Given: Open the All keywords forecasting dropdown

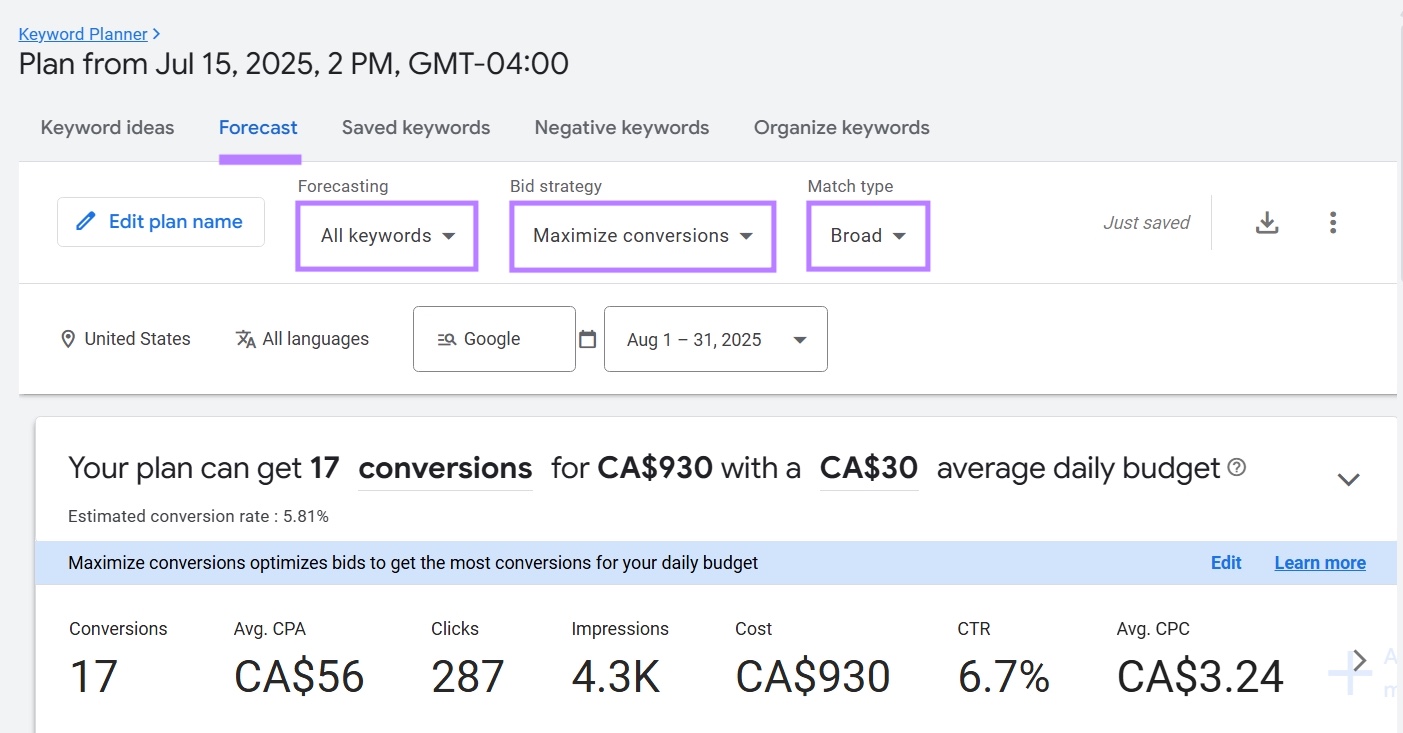Looking at the screenshot, I should (386, 236).
